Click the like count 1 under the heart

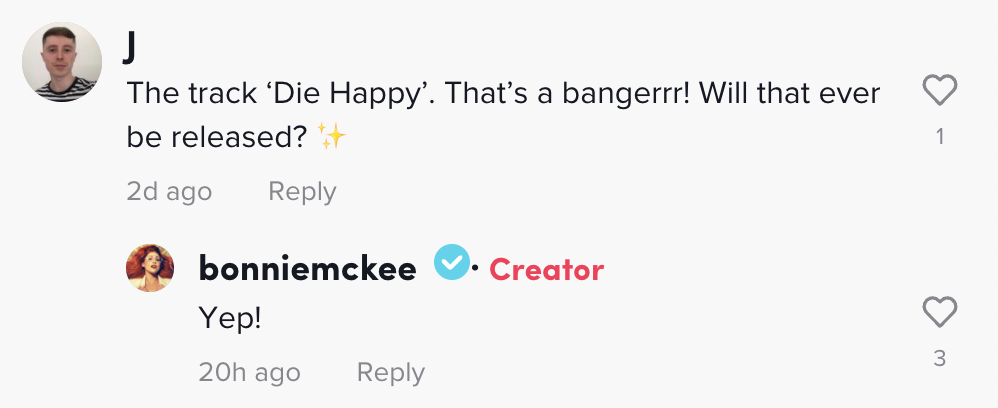[940, 136]
